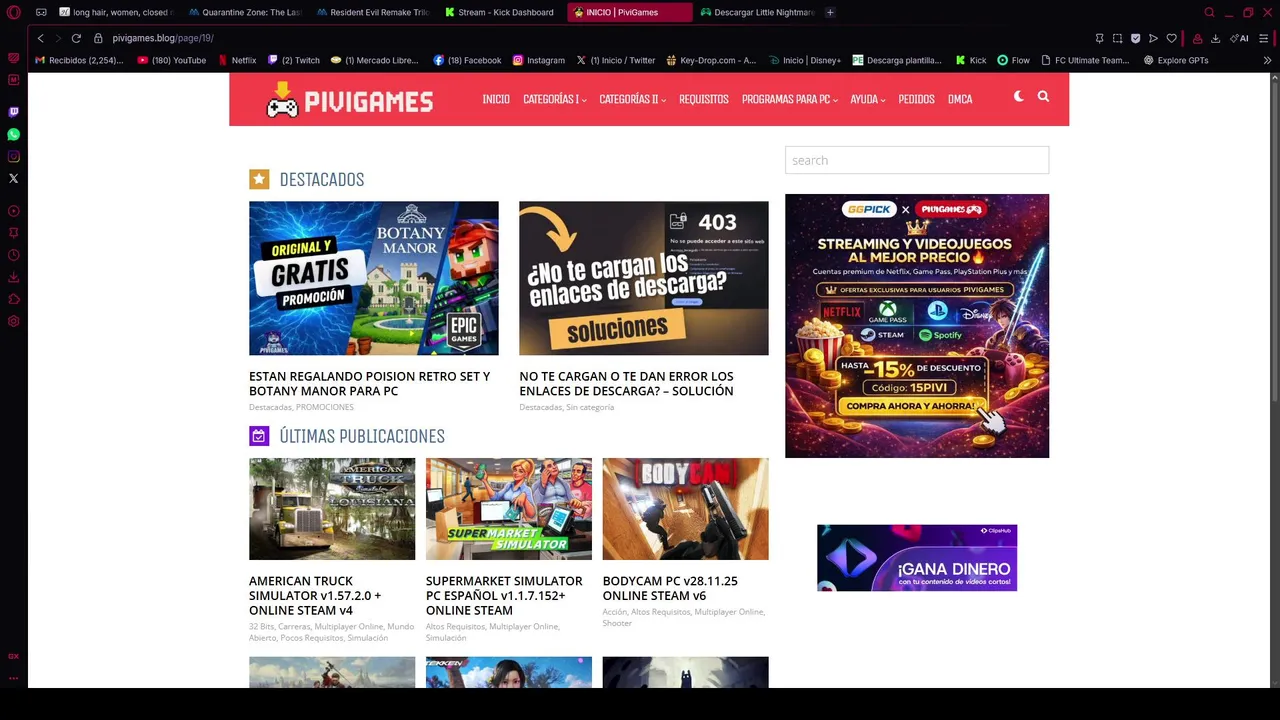Screen dimensions: 1280x720
Task: Click the PiviGames logo
Action: click(350, 99)
